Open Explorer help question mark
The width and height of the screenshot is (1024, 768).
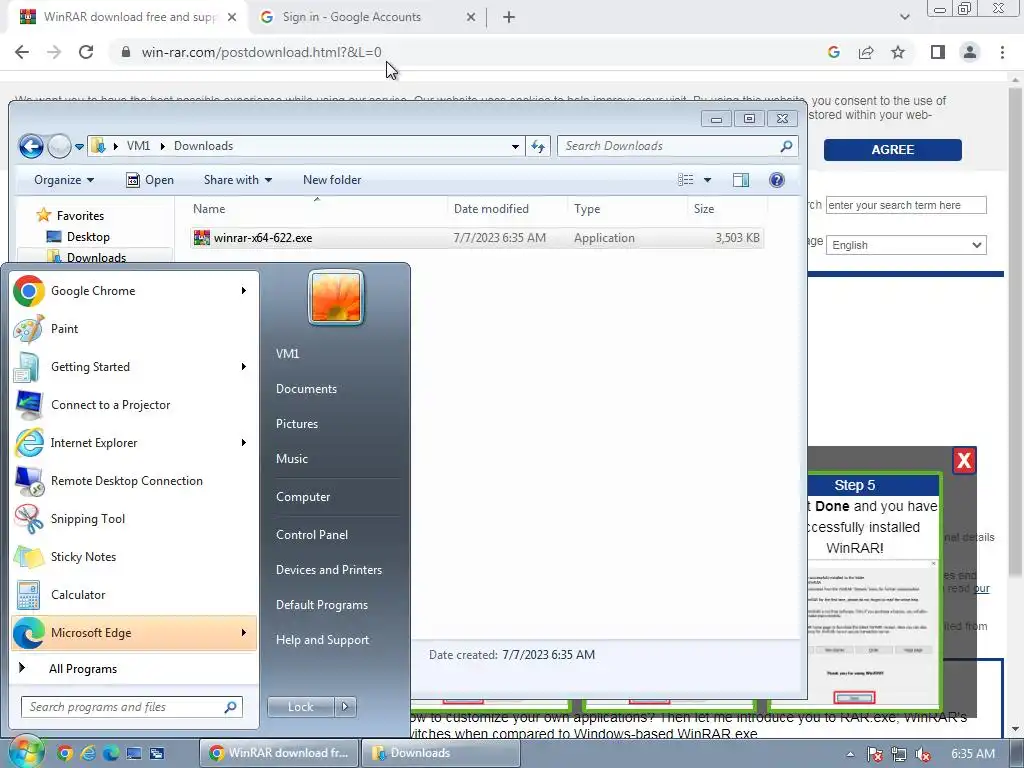(776, 180)
